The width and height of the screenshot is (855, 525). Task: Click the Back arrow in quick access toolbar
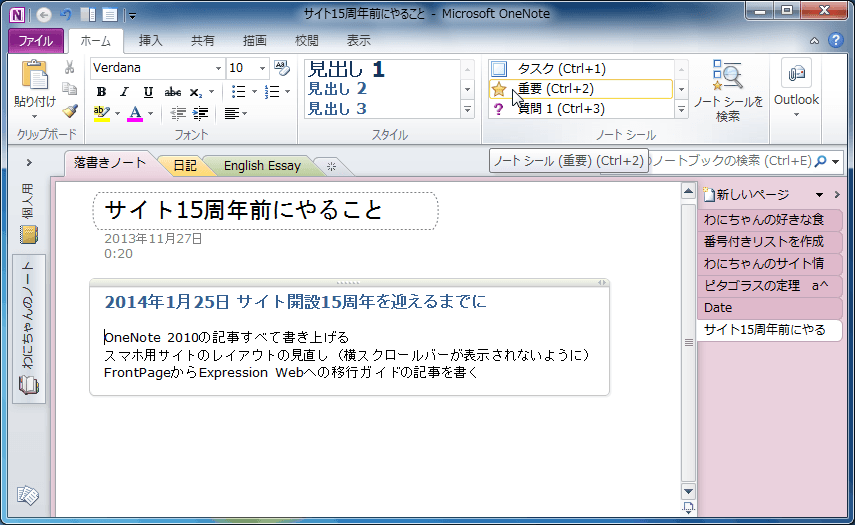(x=44, y=15)
